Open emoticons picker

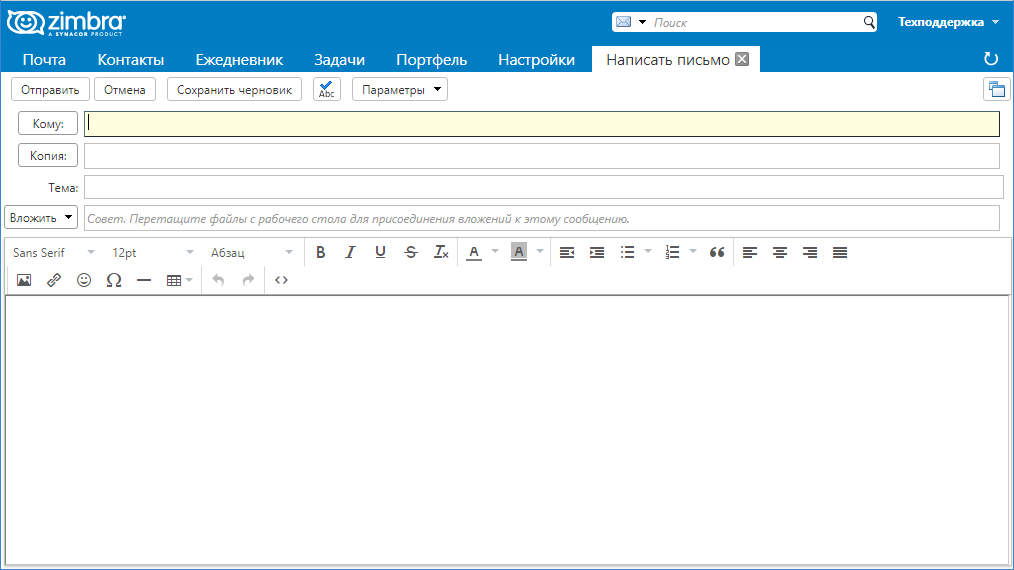[84, 280]
